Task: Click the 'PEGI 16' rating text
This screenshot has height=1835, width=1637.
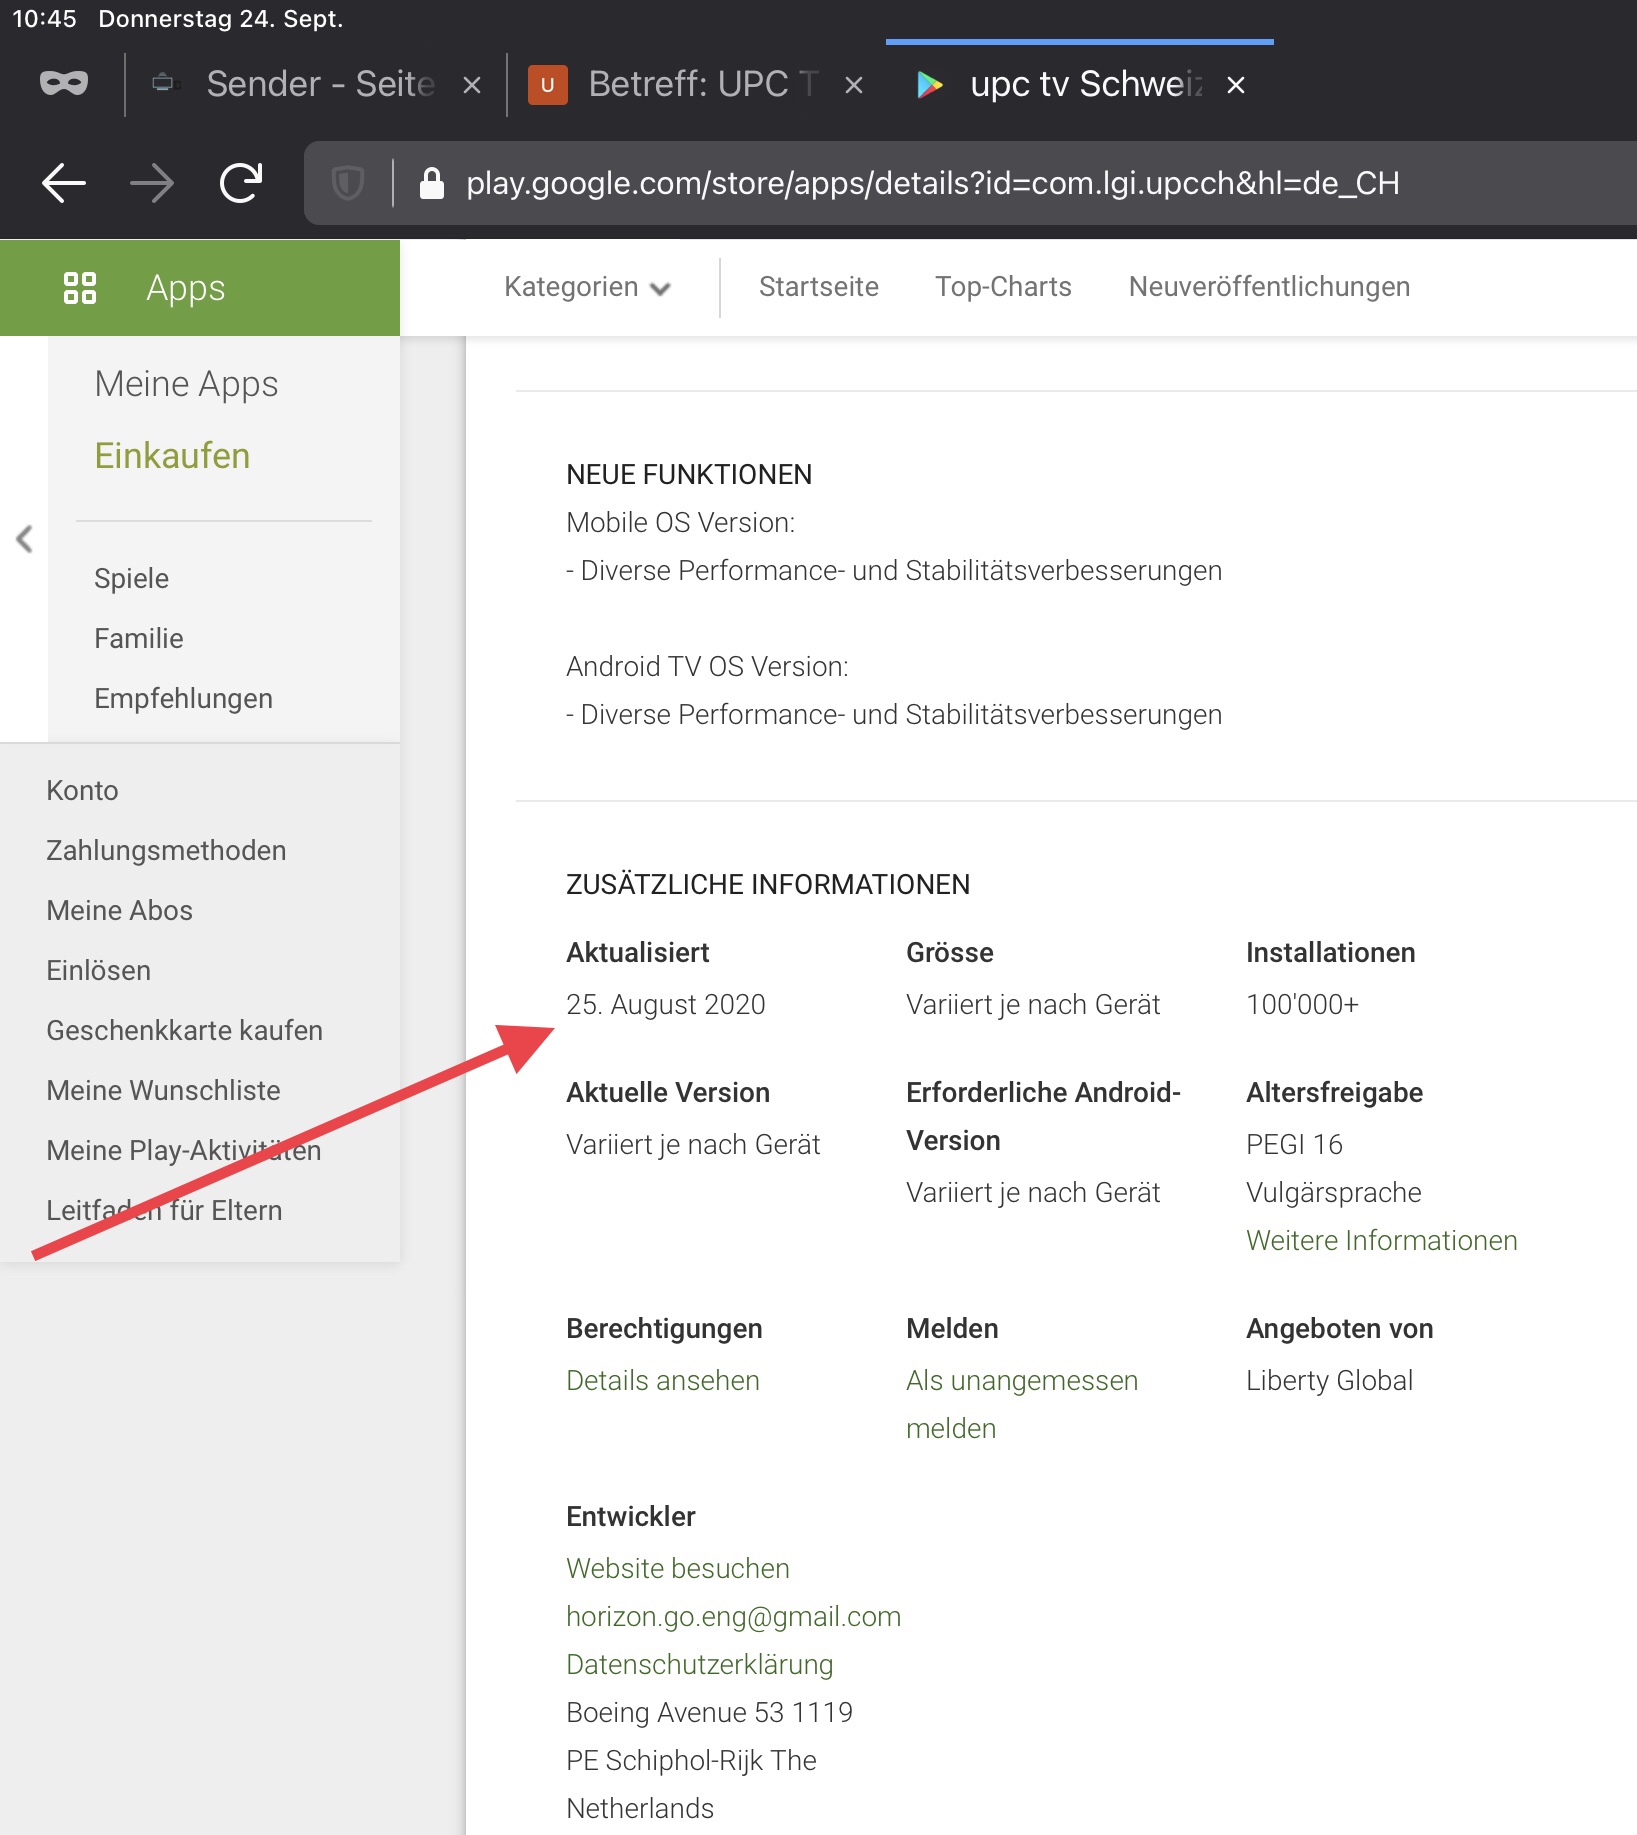Action: point(1294,1145)
